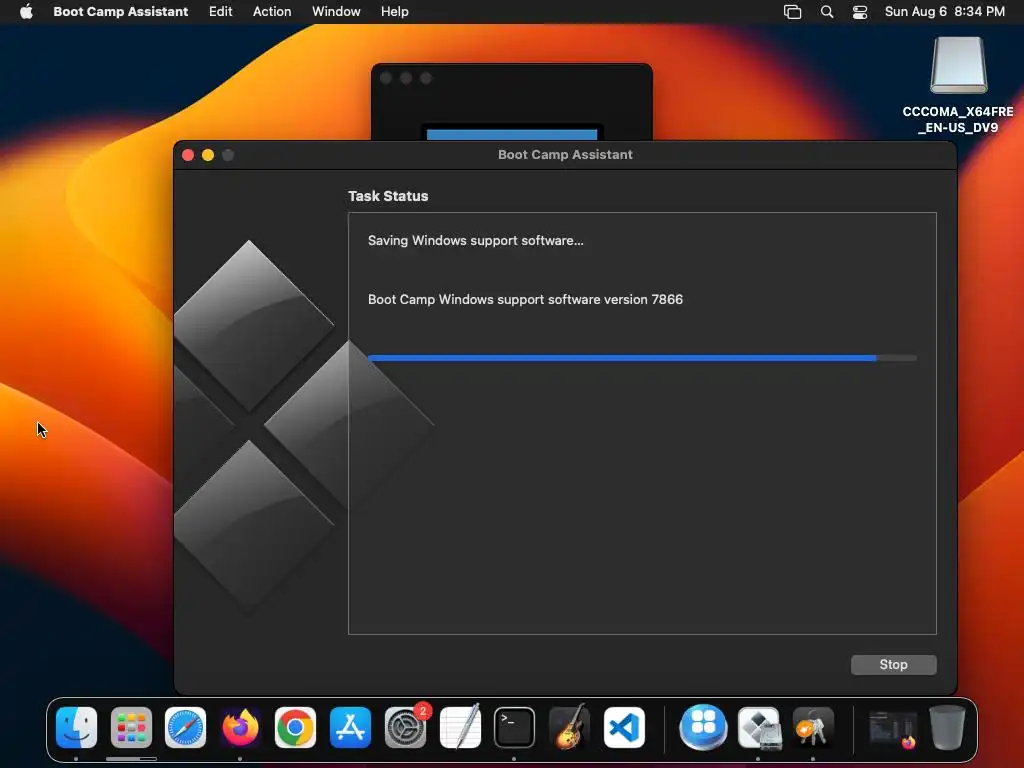Click the date and time in menu bar

[x=944, y=11]
